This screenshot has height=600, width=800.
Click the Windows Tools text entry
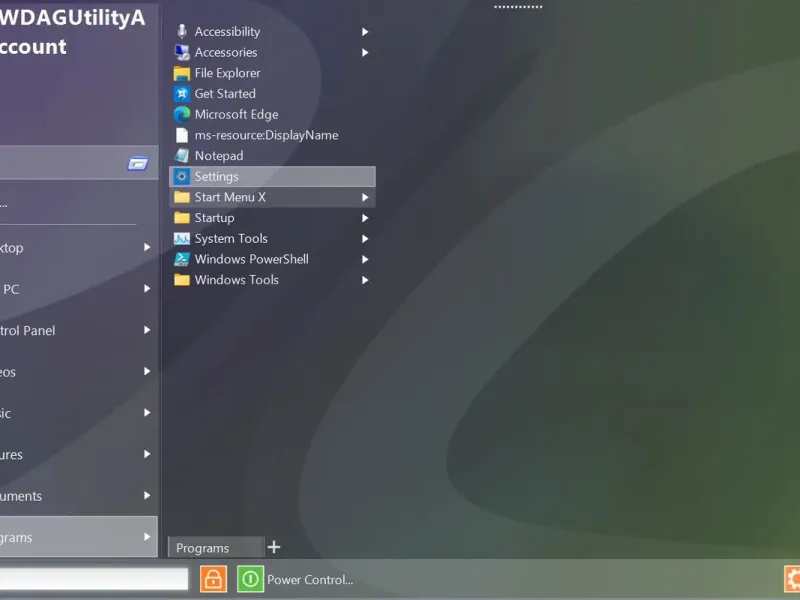click(237, 280)
